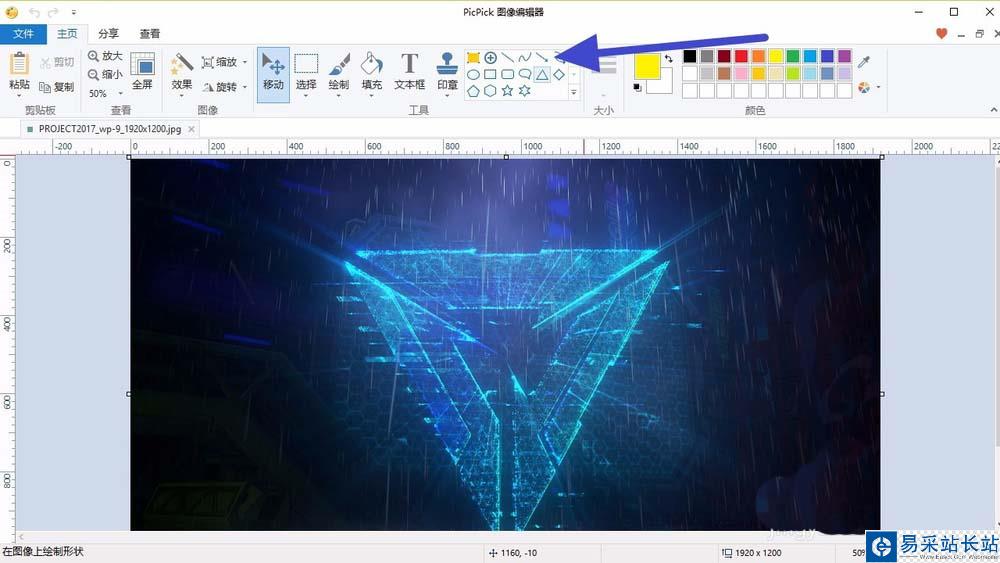The image size is (1000, 563).
Task: Click the yellow foreground color box
Action: pyautogui.click(x=647, y=67)
